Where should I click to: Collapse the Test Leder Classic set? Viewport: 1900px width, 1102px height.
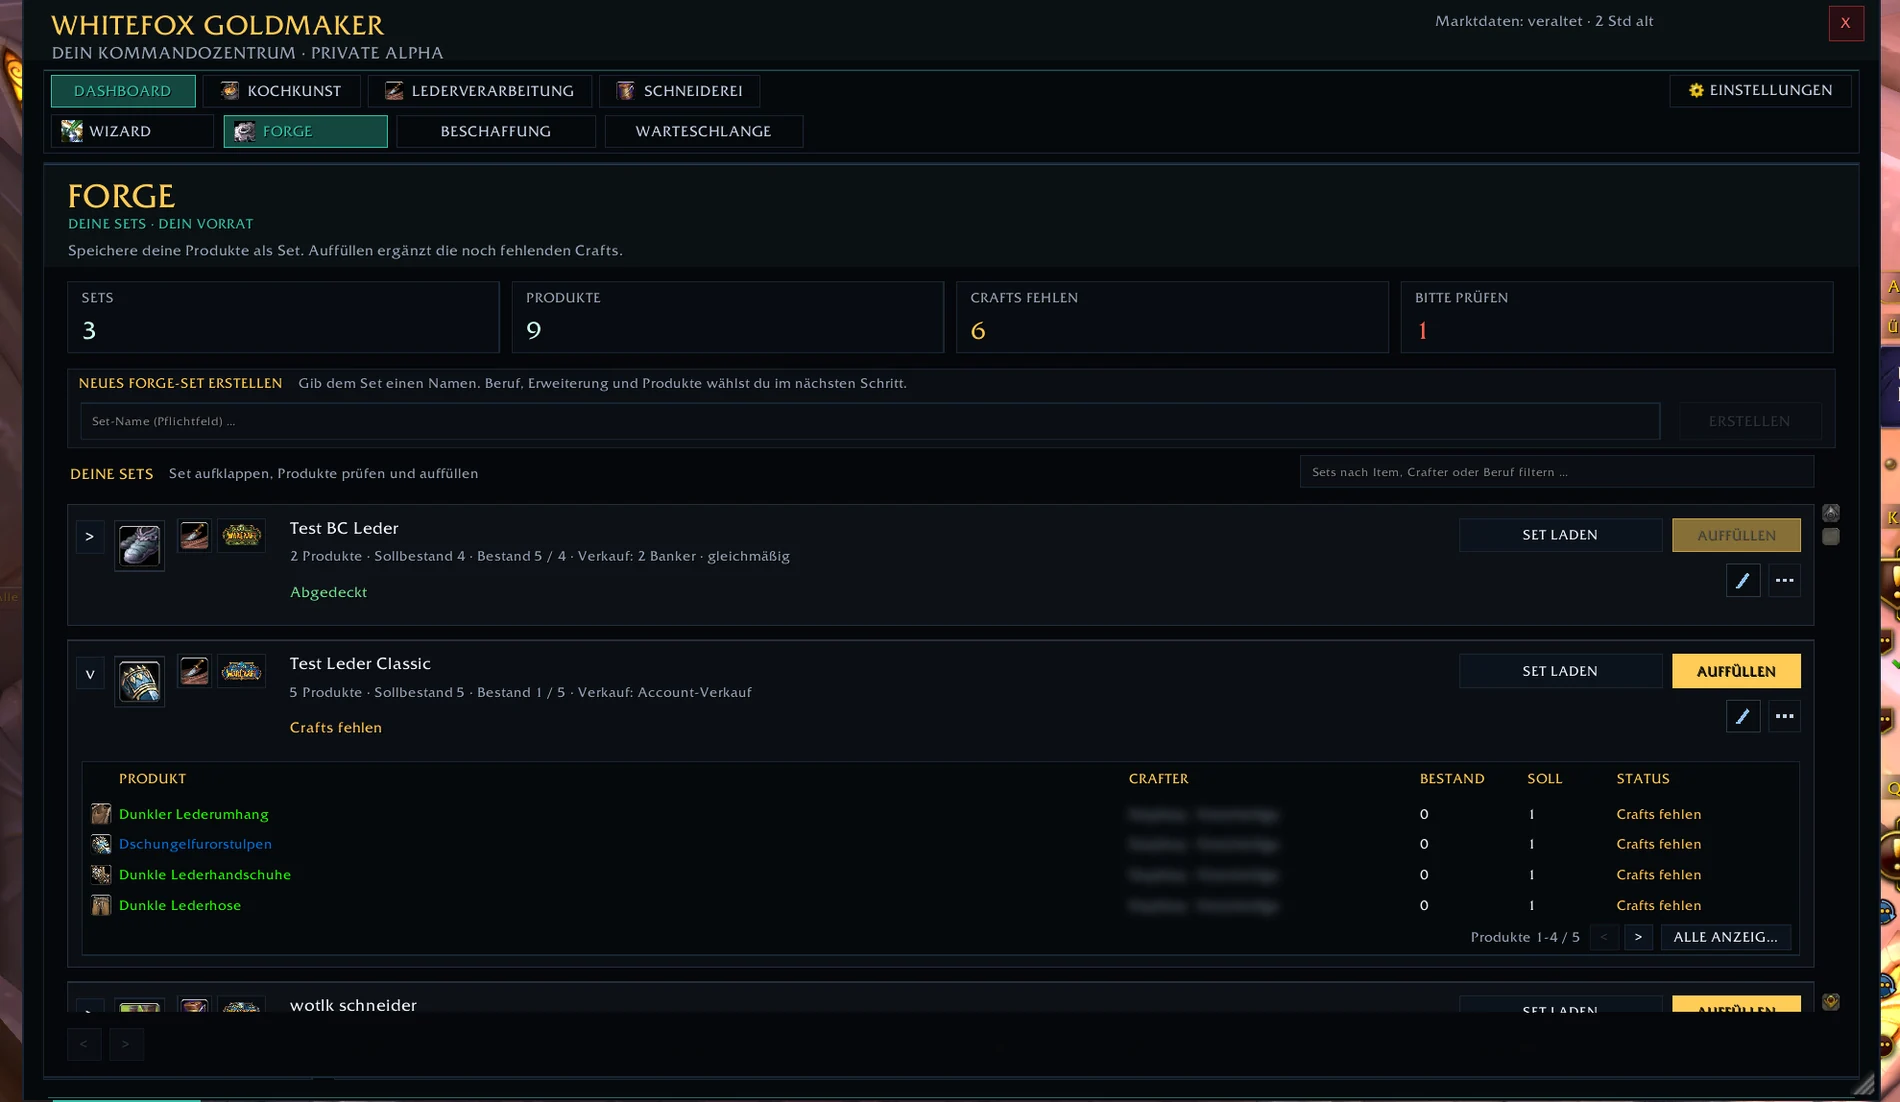point(90,674)
